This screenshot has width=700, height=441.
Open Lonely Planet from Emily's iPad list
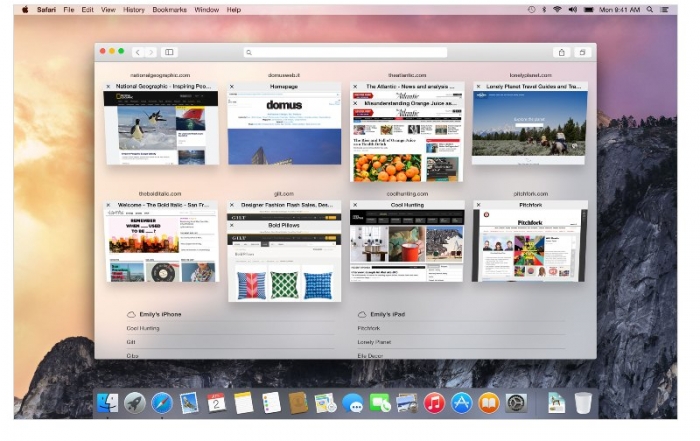click(374, 342)
